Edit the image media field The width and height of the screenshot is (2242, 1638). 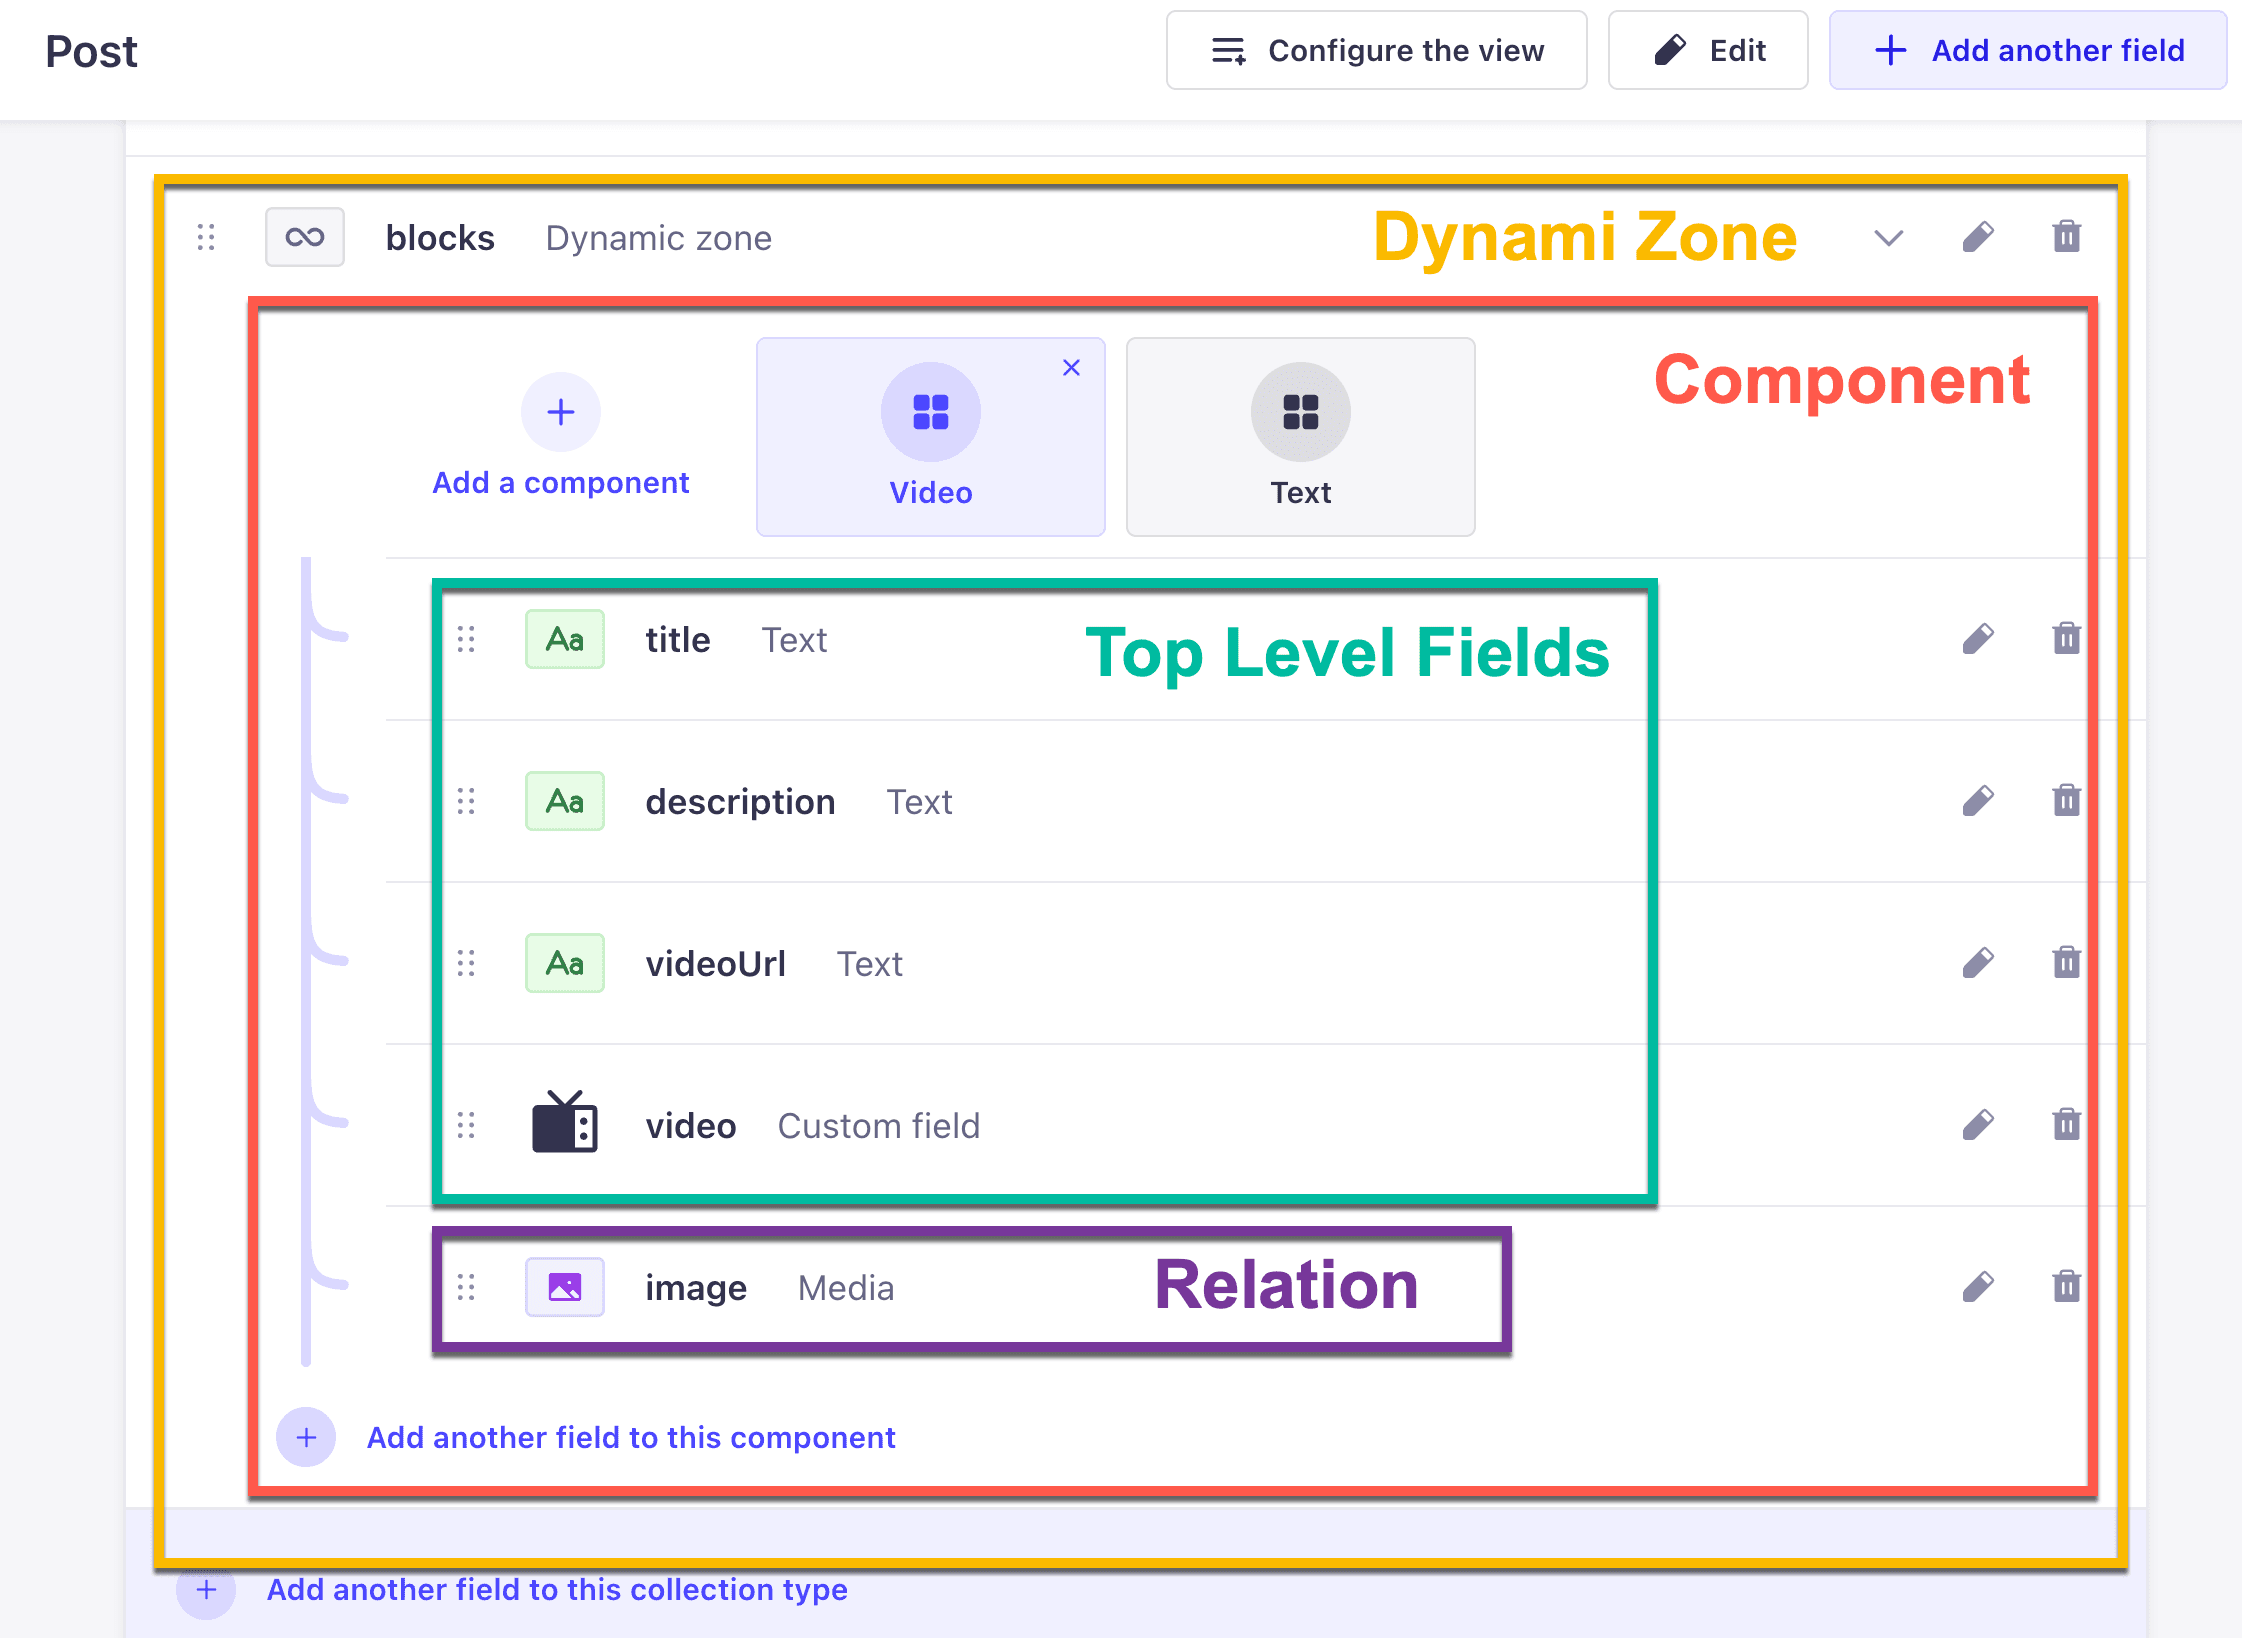pos(1978,1286)
